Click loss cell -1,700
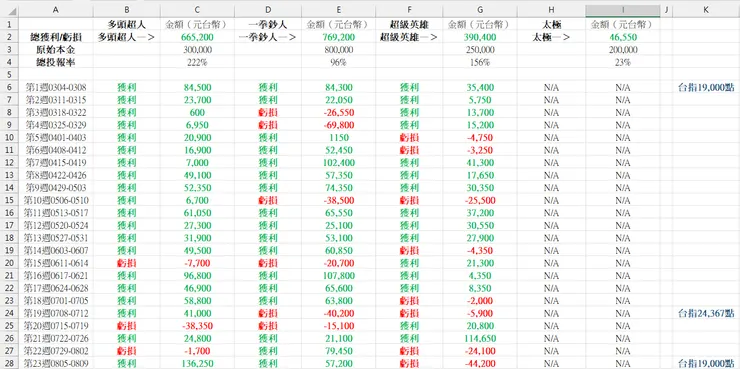 (197, 351)
